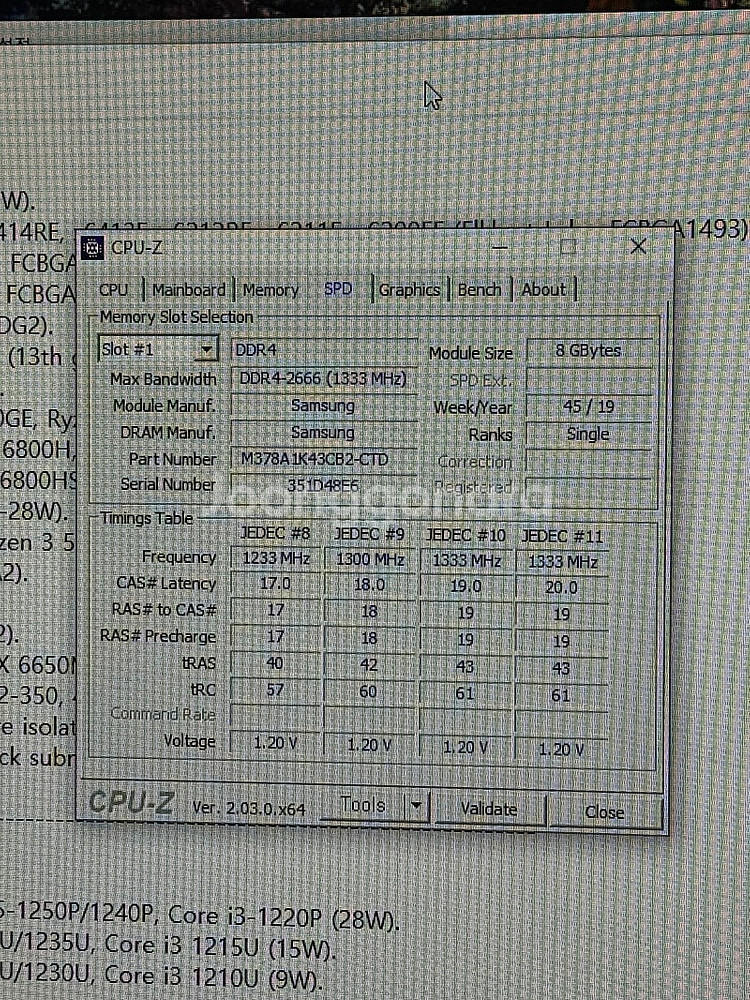Go to the Bench tab
The height and width of the screenshot is (1000, 750).
479,290
